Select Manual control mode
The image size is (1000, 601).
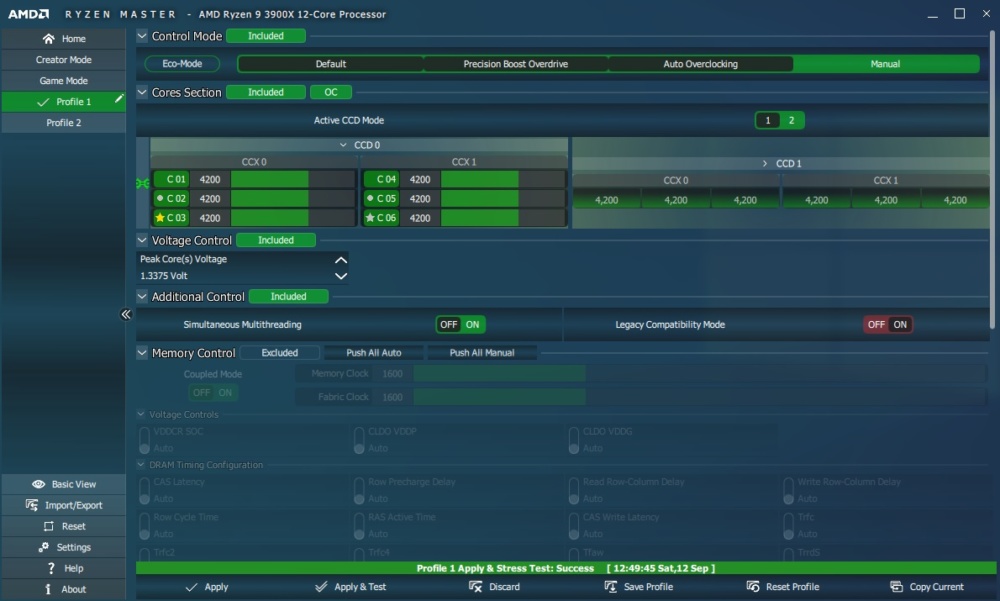[885, 64]
